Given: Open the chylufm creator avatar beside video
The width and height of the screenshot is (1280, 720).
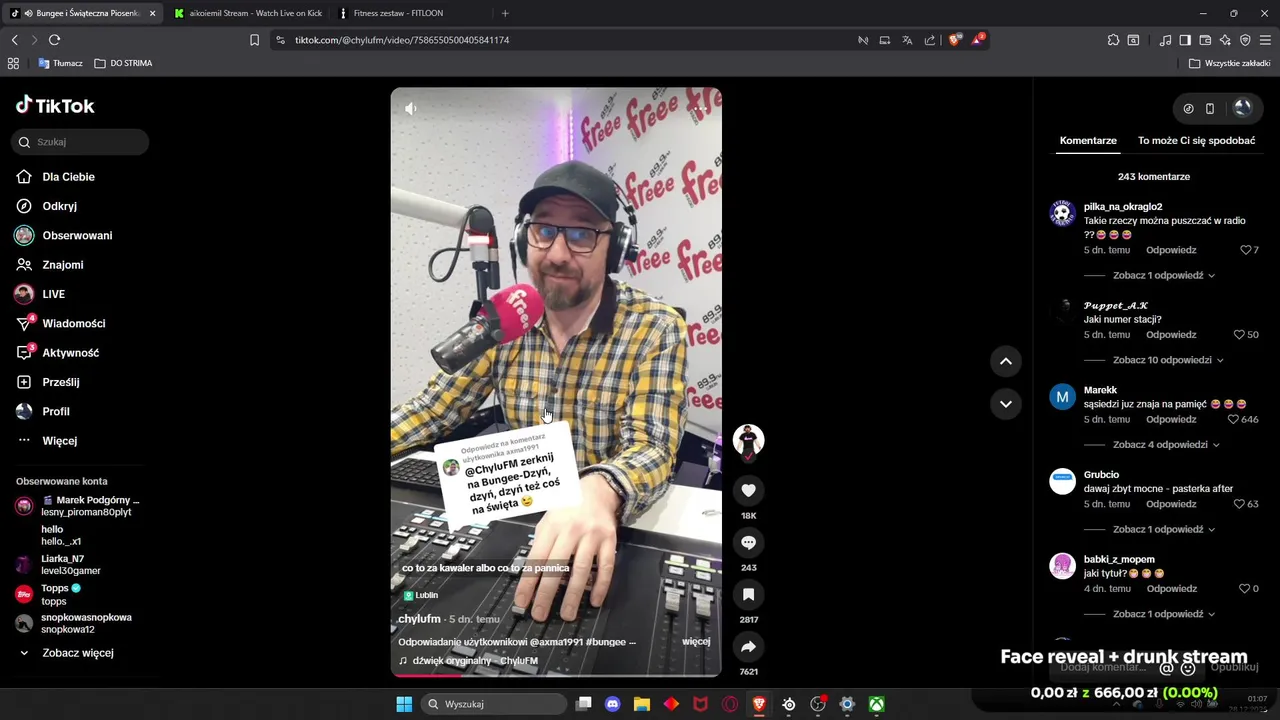Looking at the screenshot, I should (x=748, y=440).
